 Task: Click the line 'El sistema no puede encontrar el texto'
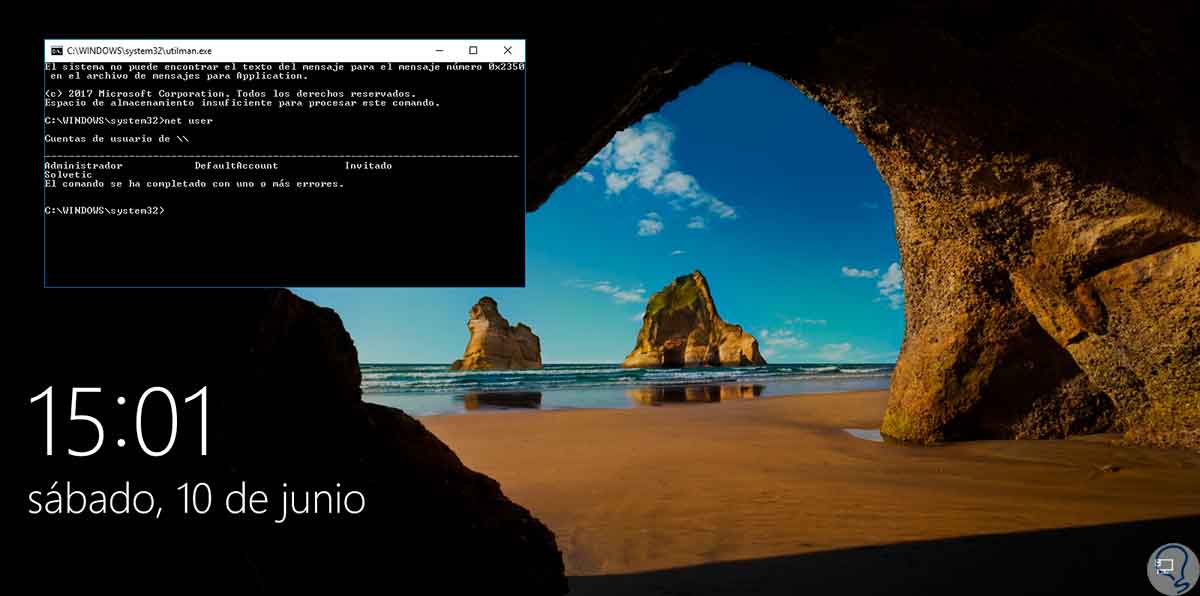pos(285,66)
